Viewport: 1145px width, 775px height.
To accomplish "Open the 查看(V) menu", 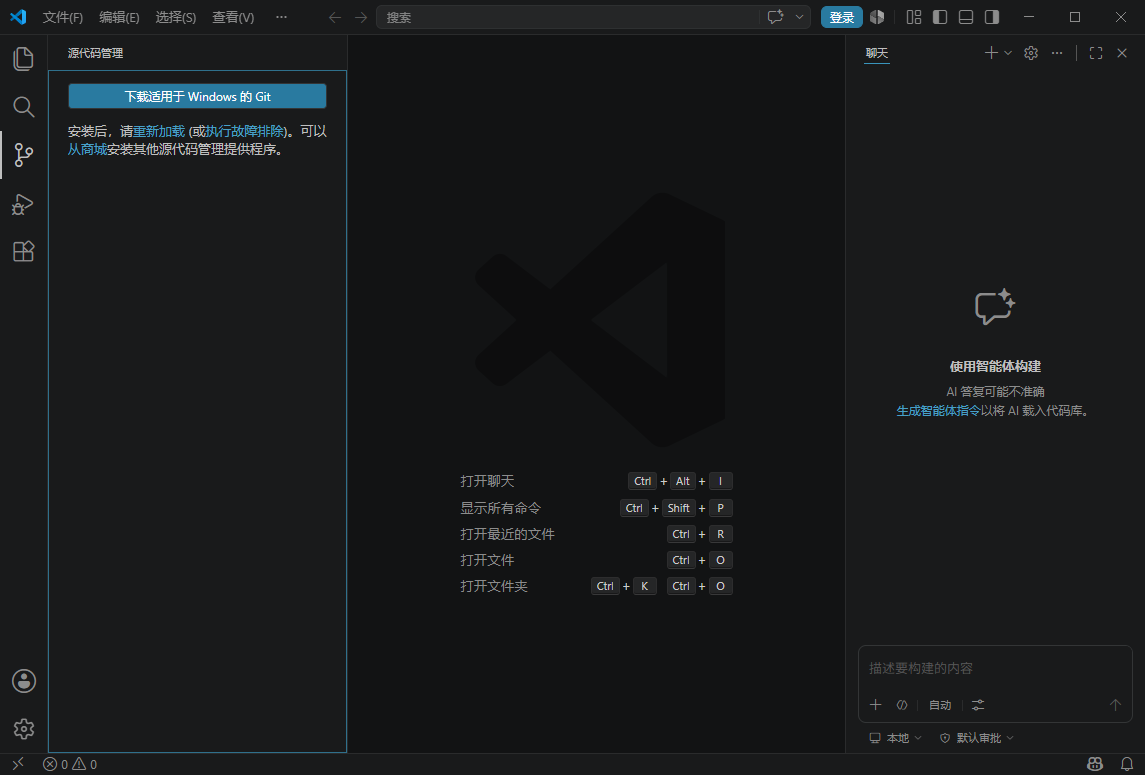I will point(233,17).
